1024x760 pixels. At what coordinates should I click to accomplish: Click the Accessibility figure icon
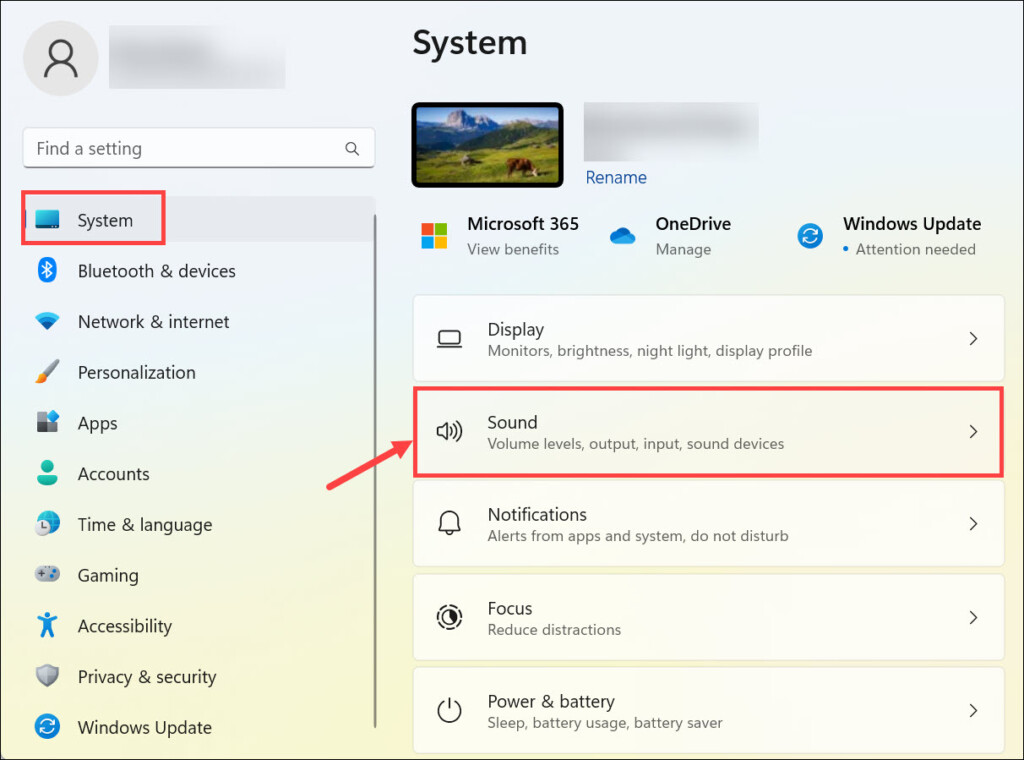[47, 626]
